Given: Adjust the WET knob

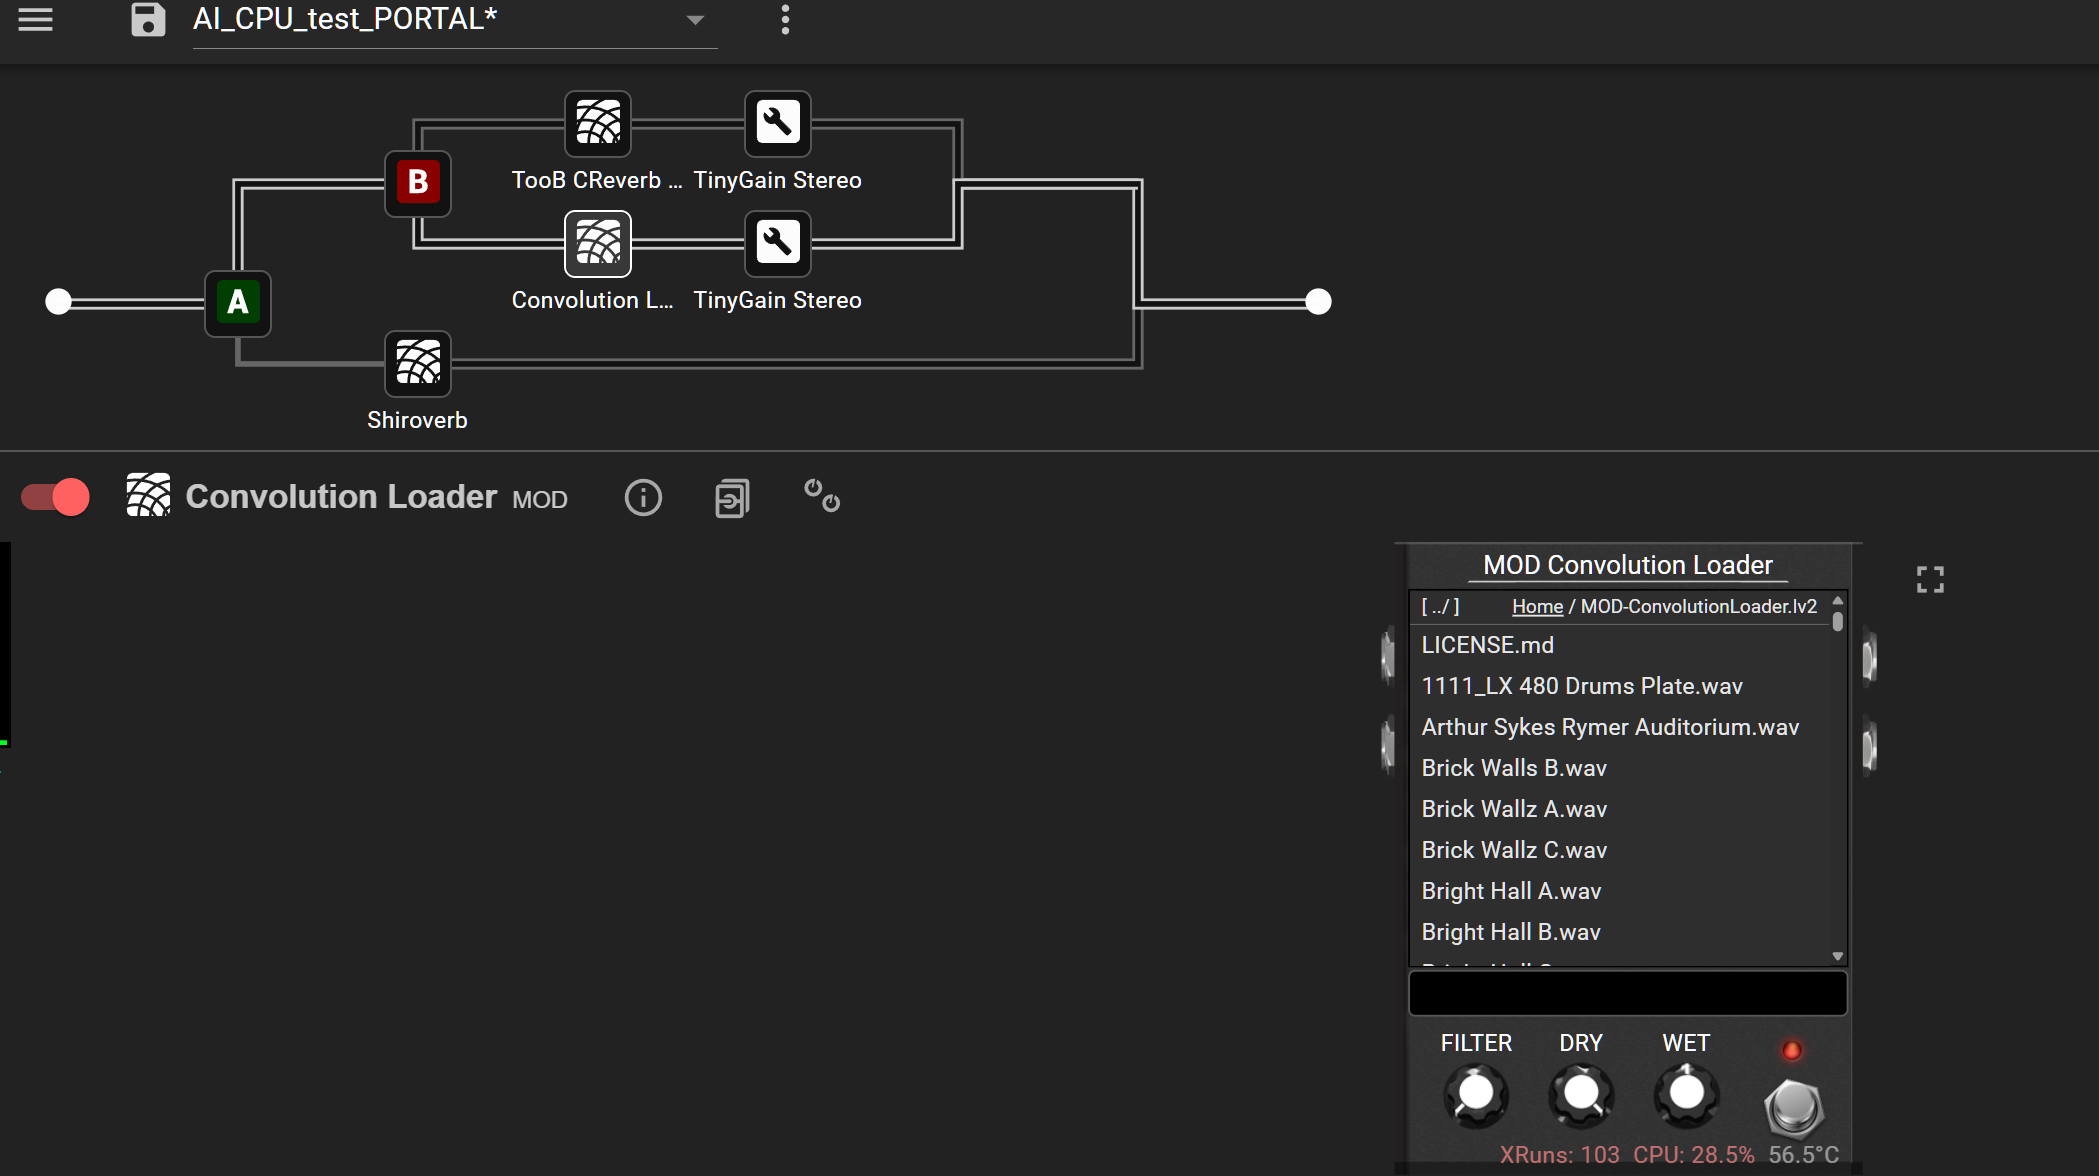Looking at the screenshot, I should click(1687, 1093).
